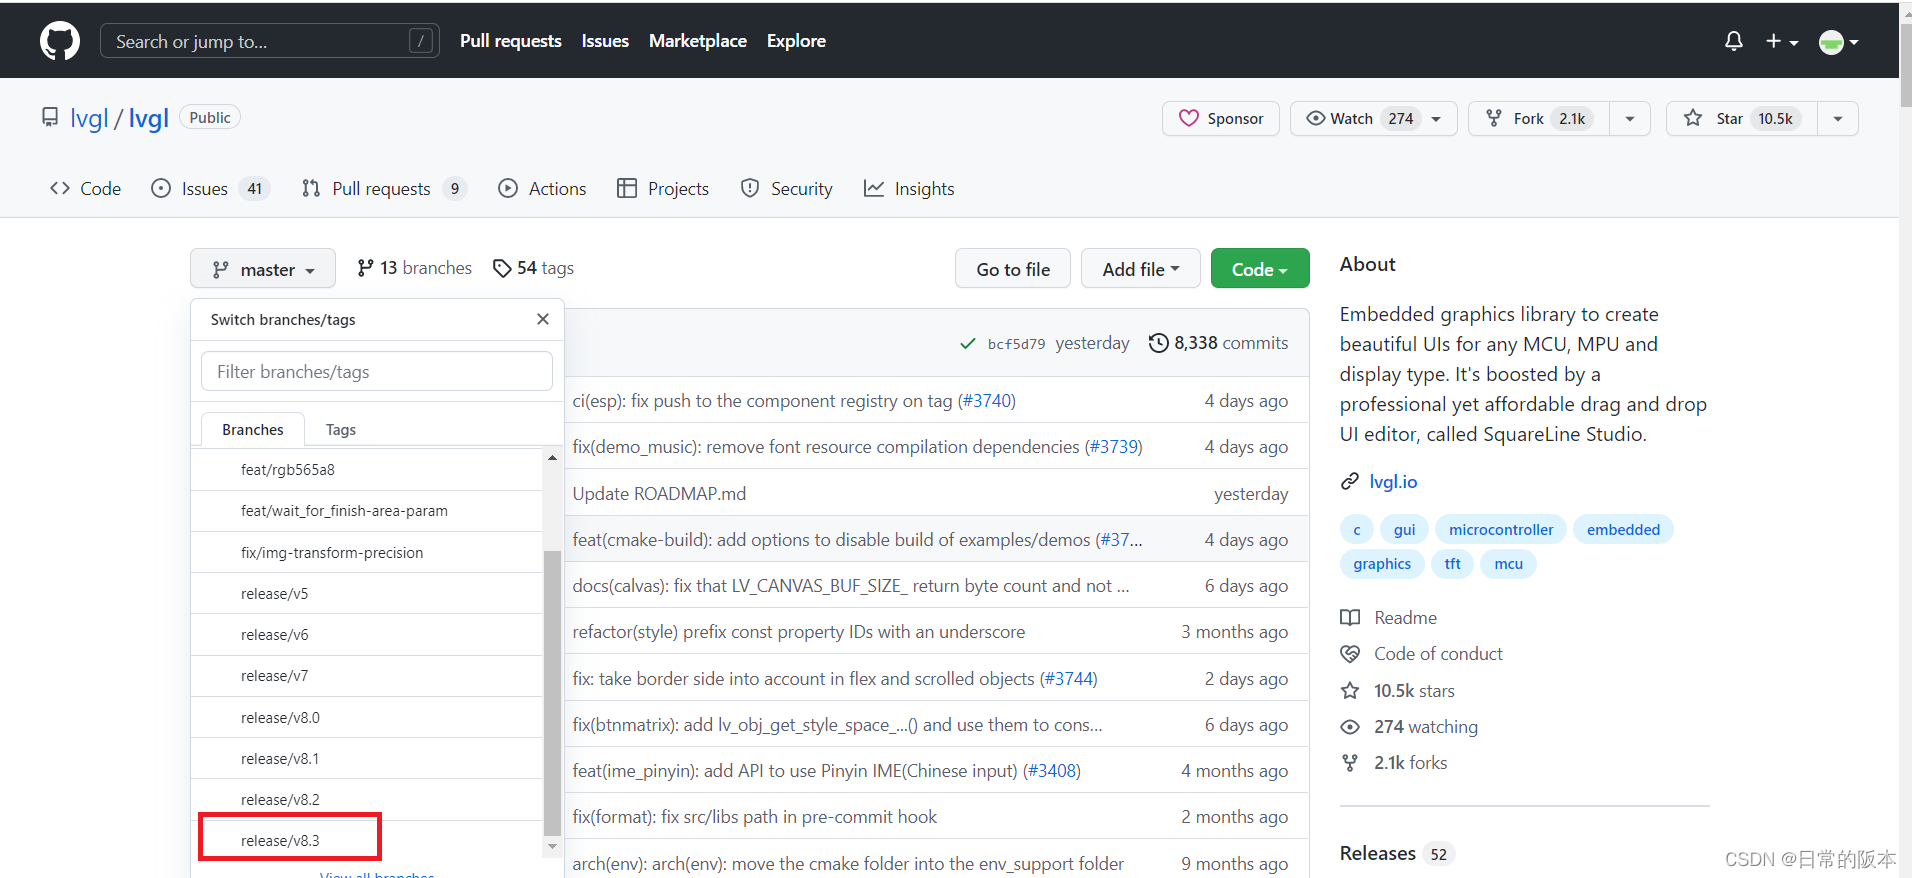
Task: Click the branch list scrollbar down arrow
Action: [552, 846]
